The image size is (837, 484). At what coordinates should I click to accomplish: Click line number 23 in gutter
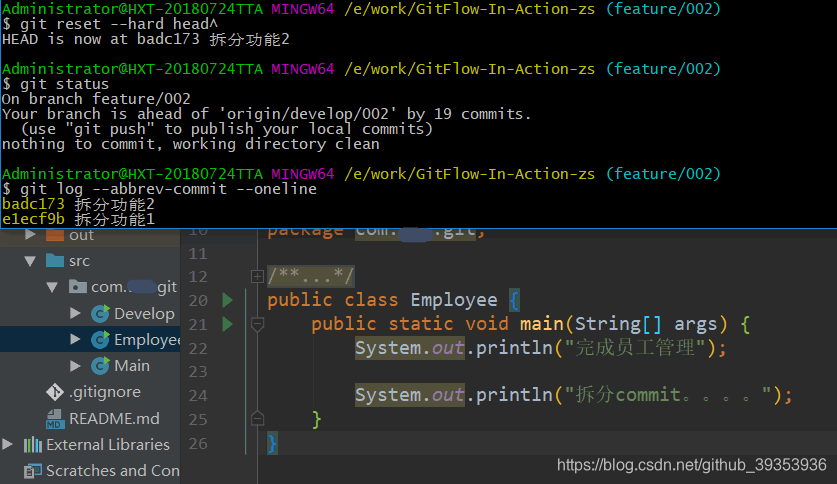[x=198, y=371]
